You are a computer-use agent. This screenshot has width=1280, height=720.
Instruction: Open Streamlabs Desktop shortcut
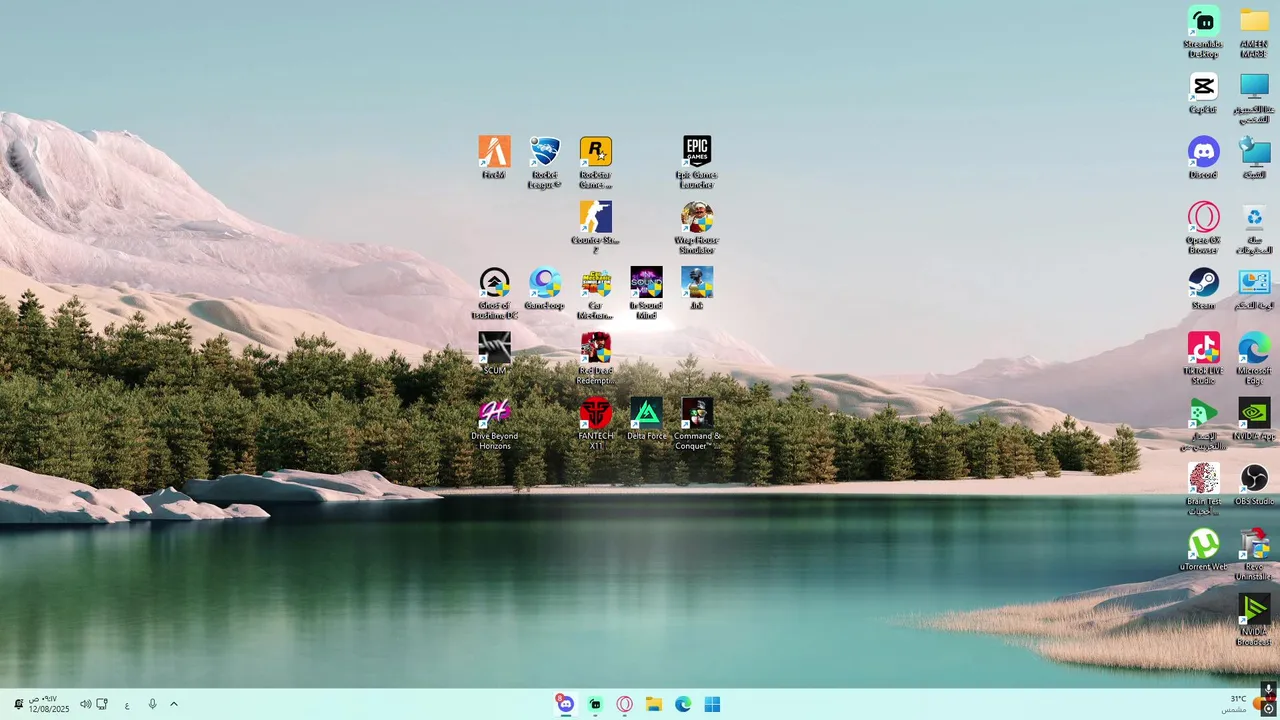(1203, 31)
